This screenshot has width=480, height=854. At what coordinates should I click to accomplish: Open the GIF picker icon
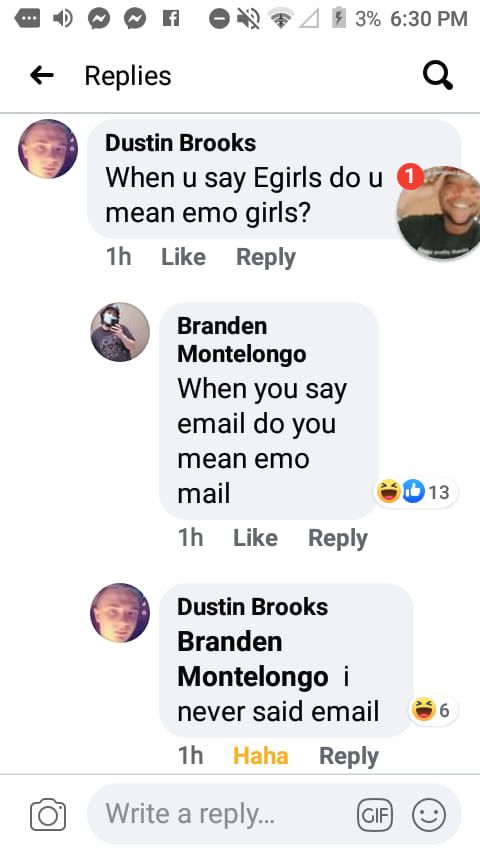(x=374, y=815)
